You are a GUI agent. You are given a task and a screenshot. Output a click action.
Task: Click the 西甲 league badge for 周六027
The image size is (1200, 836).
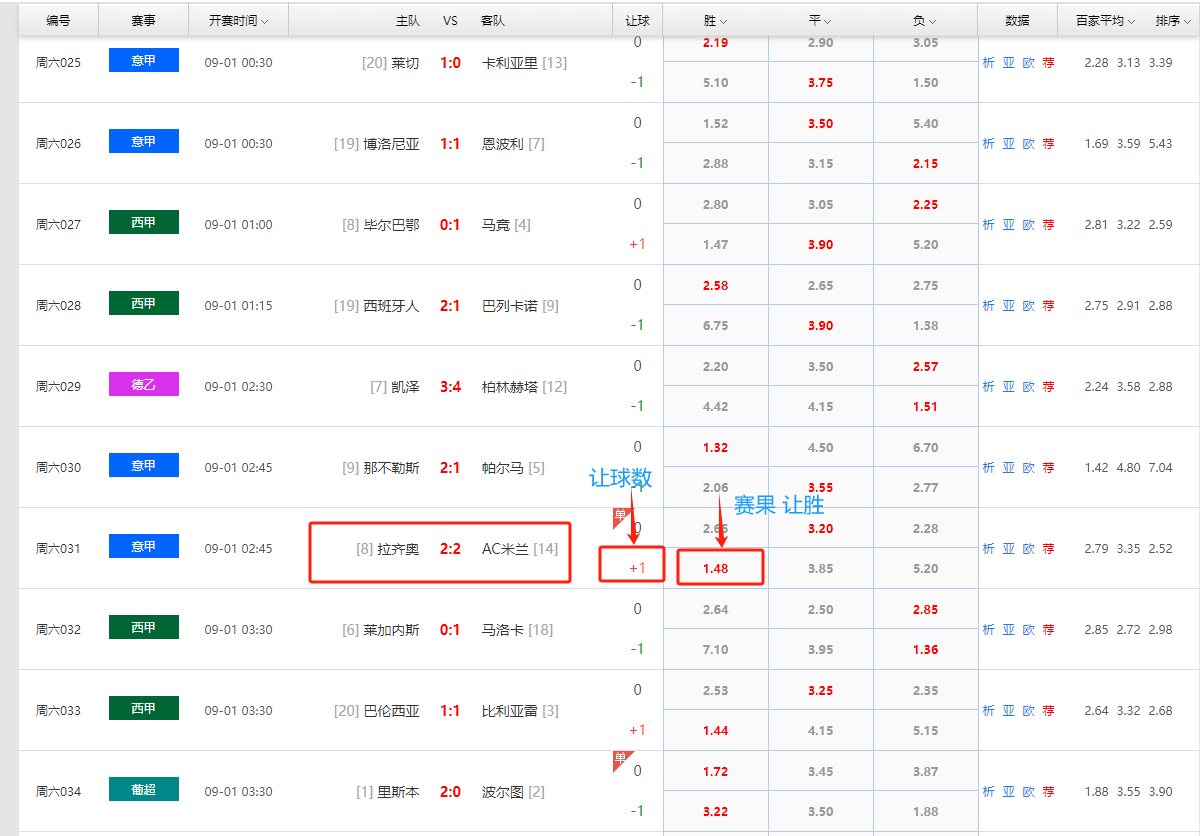pyautogui.click(x=143, y=222)
